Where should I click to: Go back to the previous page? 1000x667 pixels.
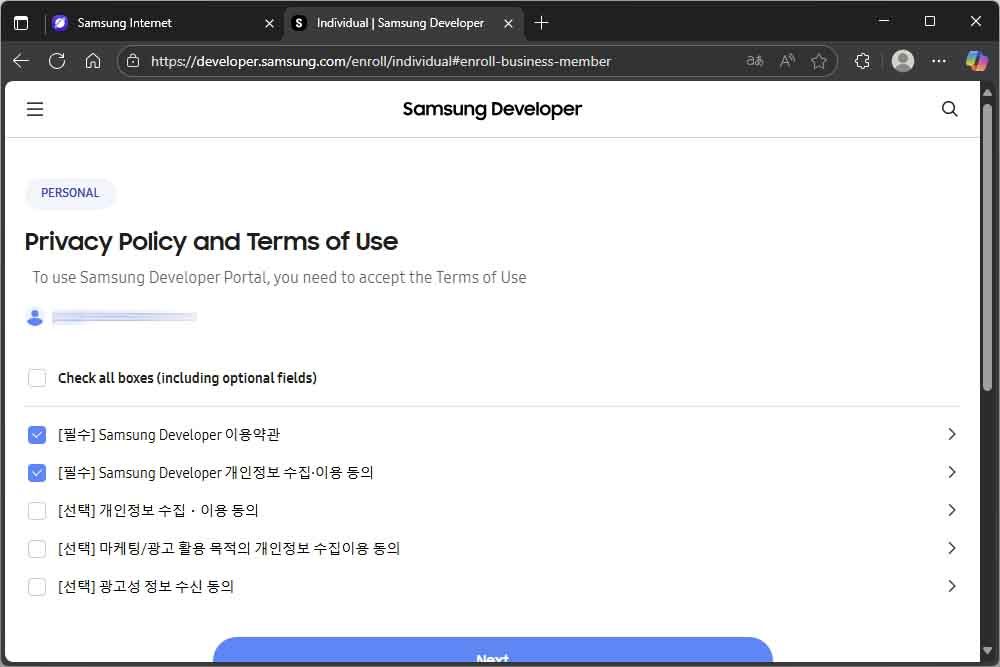tap(21, 61)
